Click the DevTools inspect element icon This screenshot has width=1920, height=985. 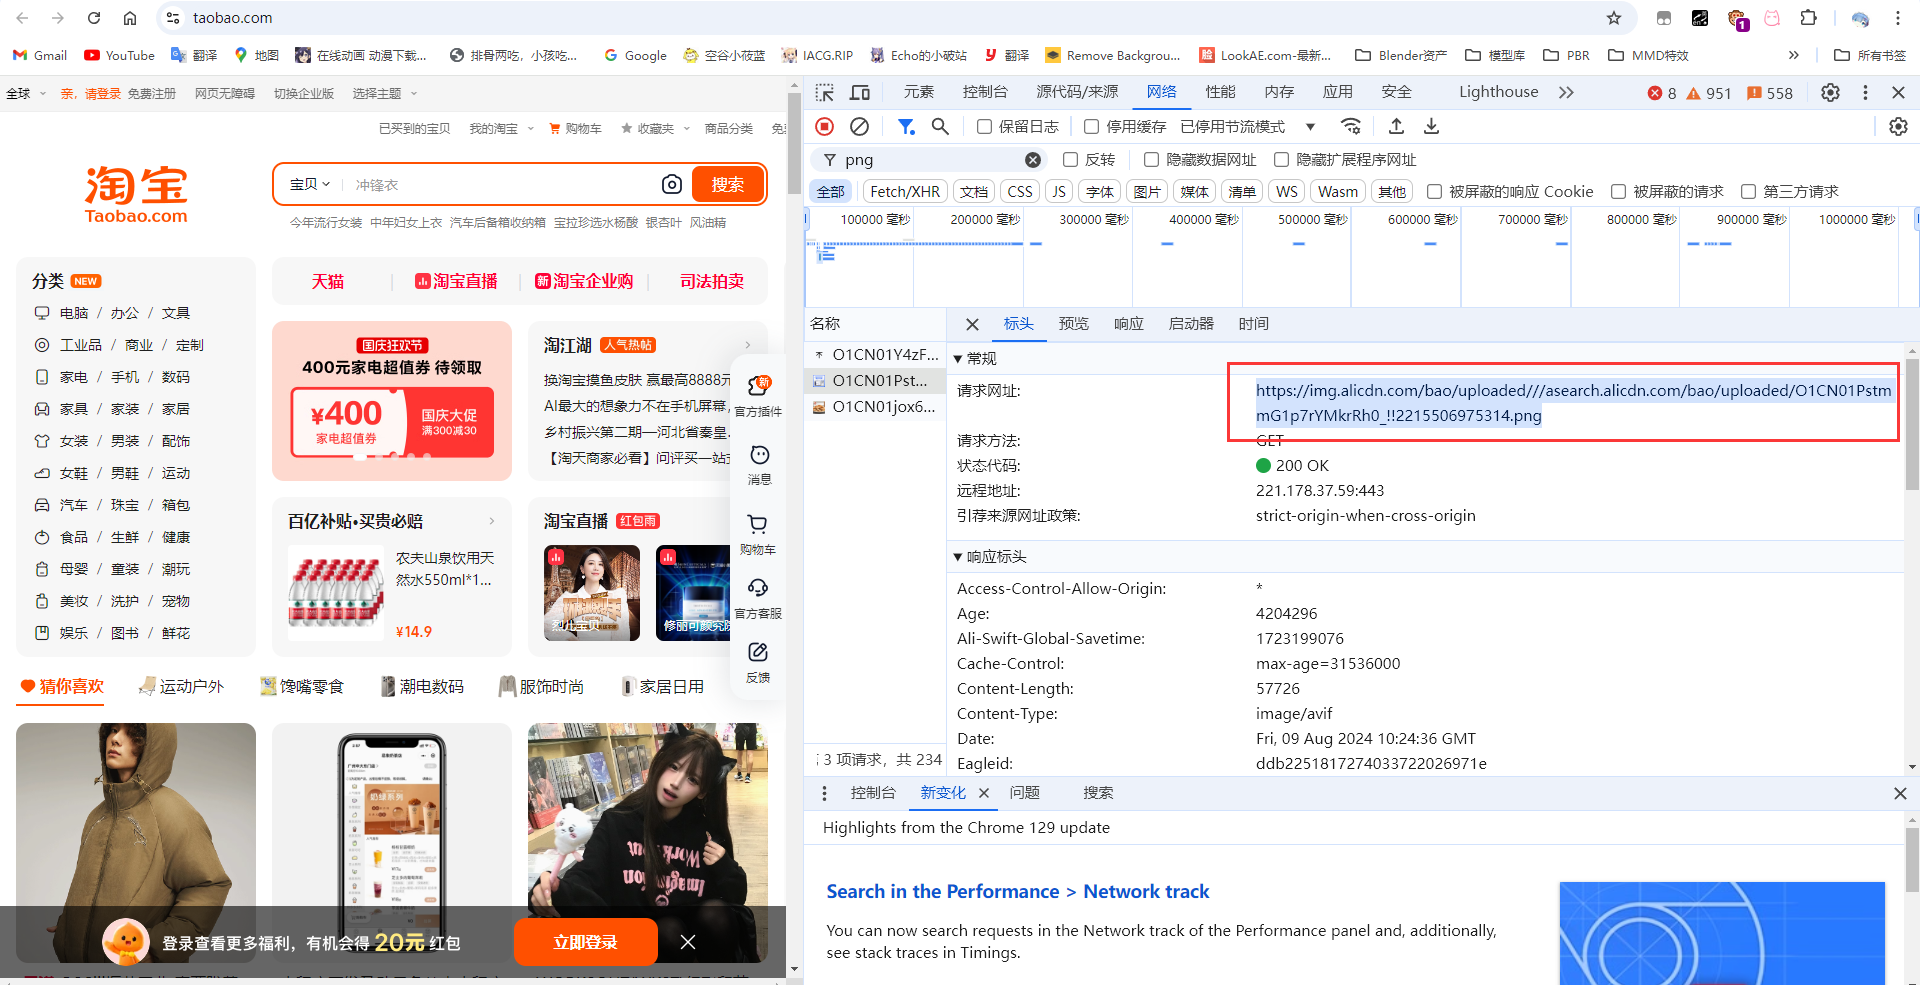(x=825, y=92)
